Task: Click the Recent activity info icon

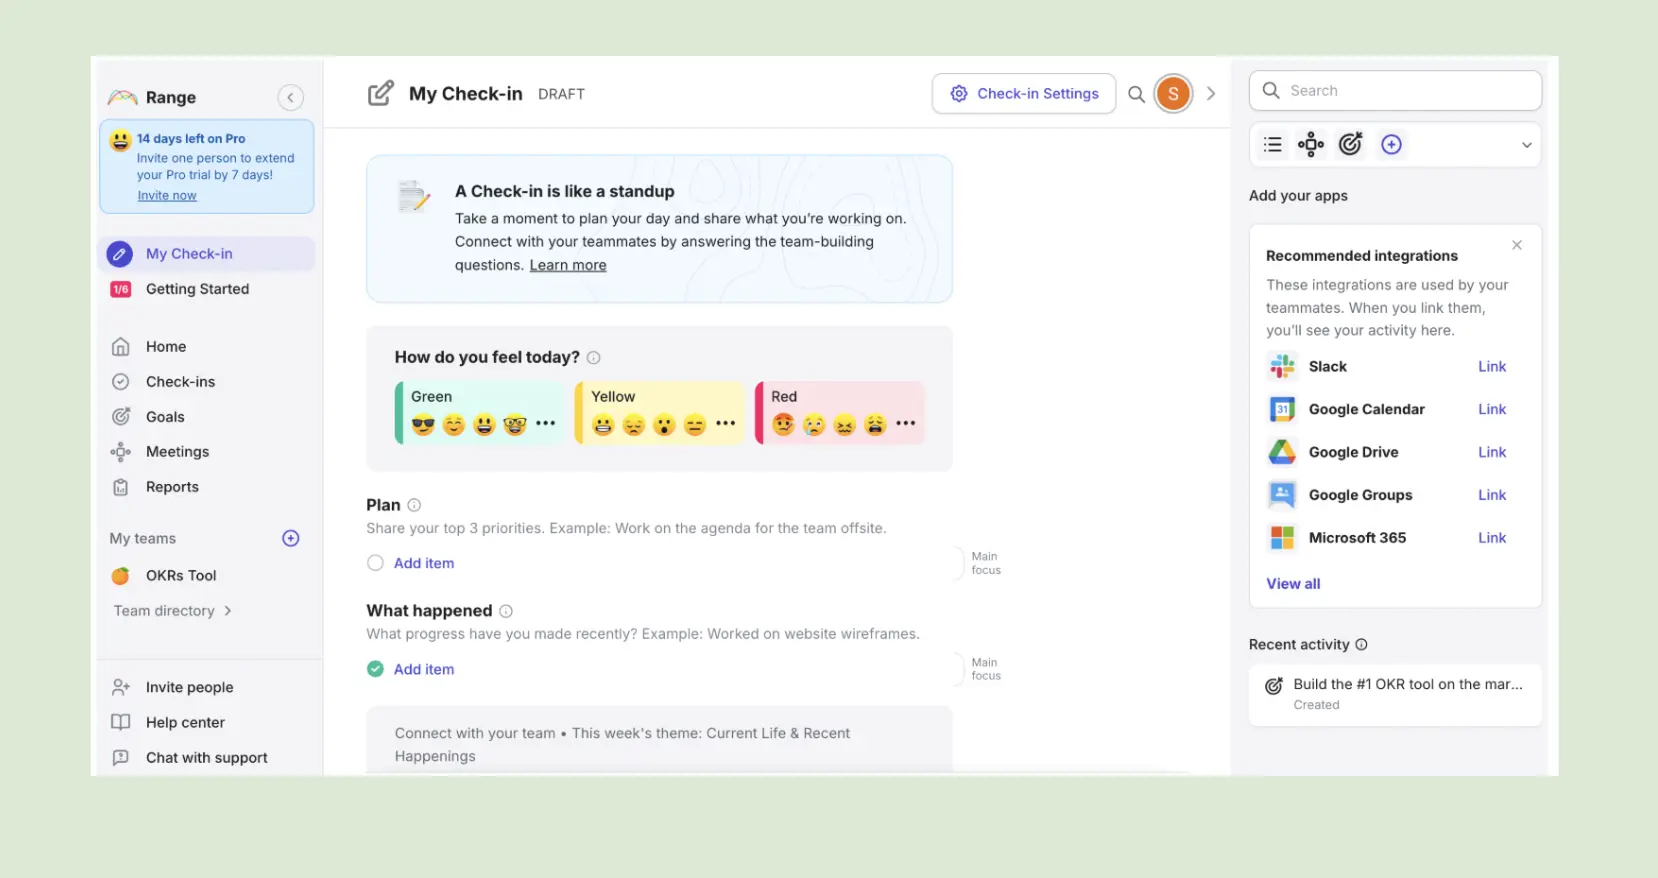Action: pyautogui.click(x=1361, y=645)
